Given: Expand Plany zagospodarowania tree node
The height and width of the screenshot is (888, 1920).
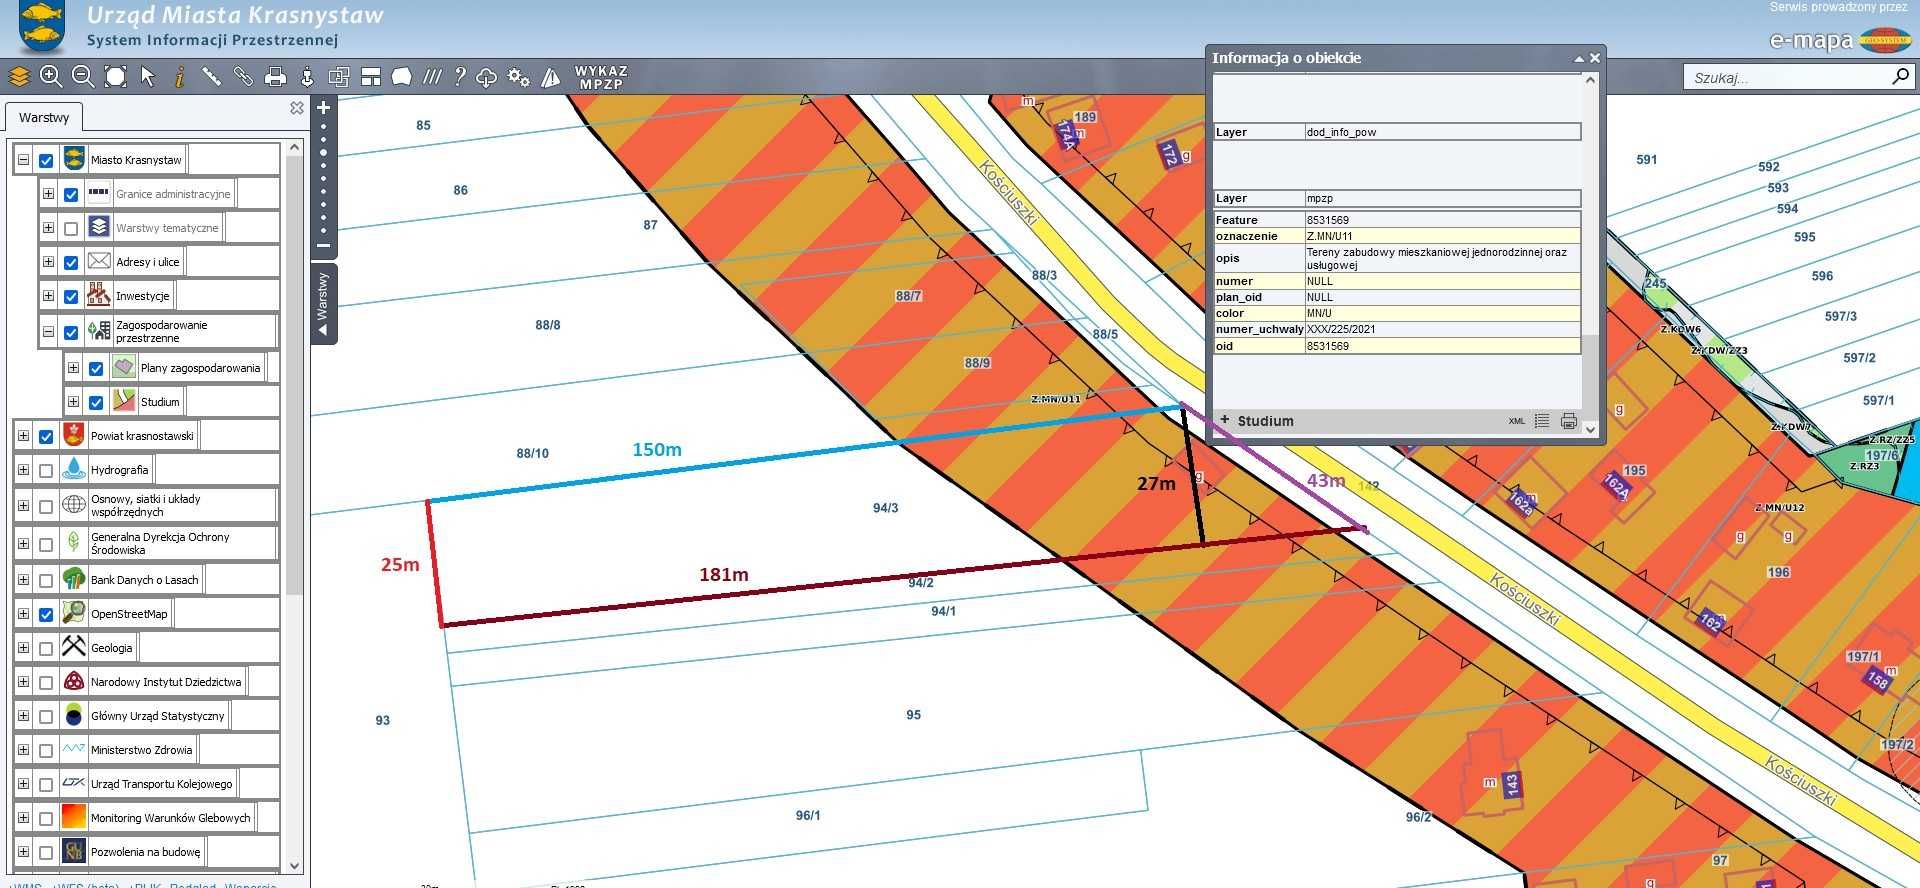Looking at the screenshot, I should point(73,368).
